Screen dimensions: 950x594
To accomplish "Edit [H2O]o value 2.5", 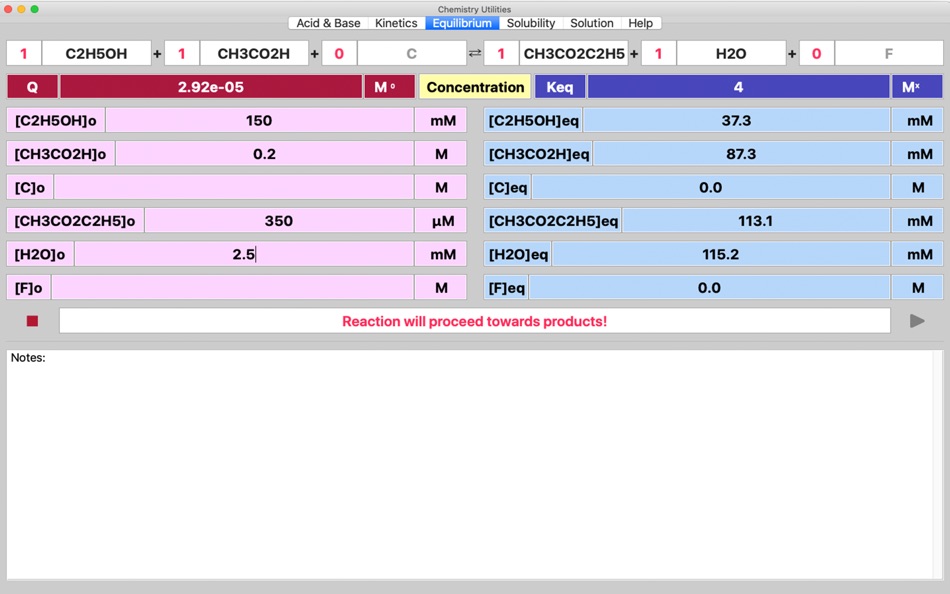I will tap(244, 254).
